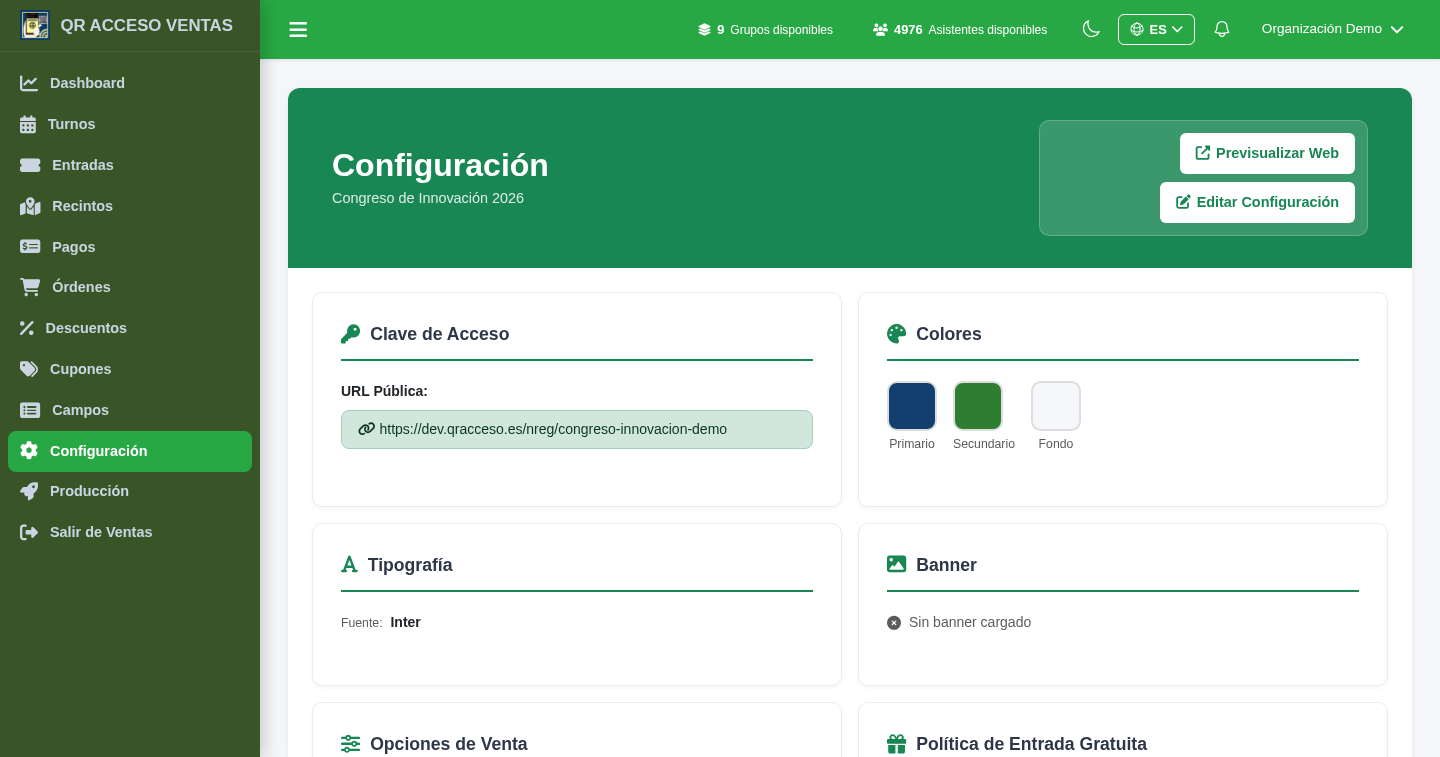Screen dimensions: 1440x757
Task: Select the Secundario green color swatch
Action: point(978,406)
